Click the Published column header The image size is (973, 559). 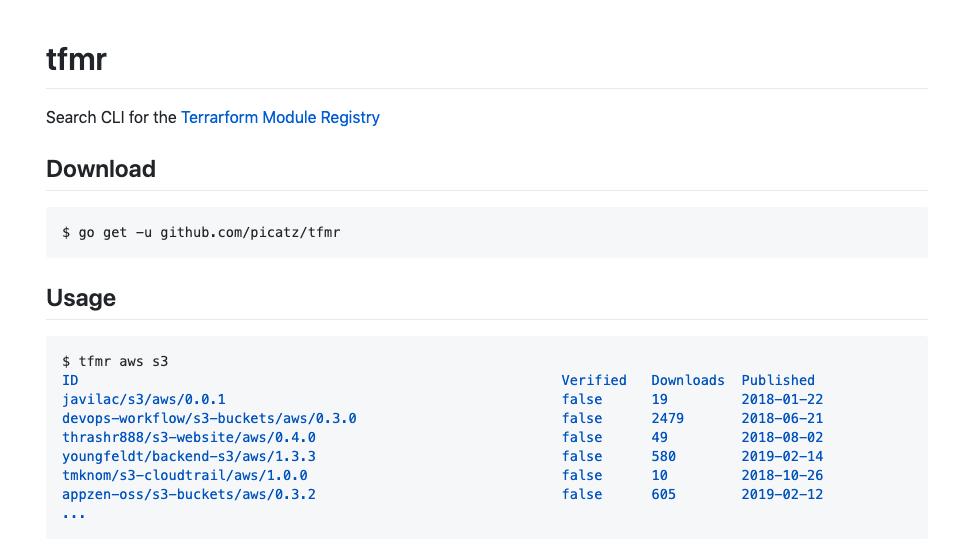click(x=778, y=380)
